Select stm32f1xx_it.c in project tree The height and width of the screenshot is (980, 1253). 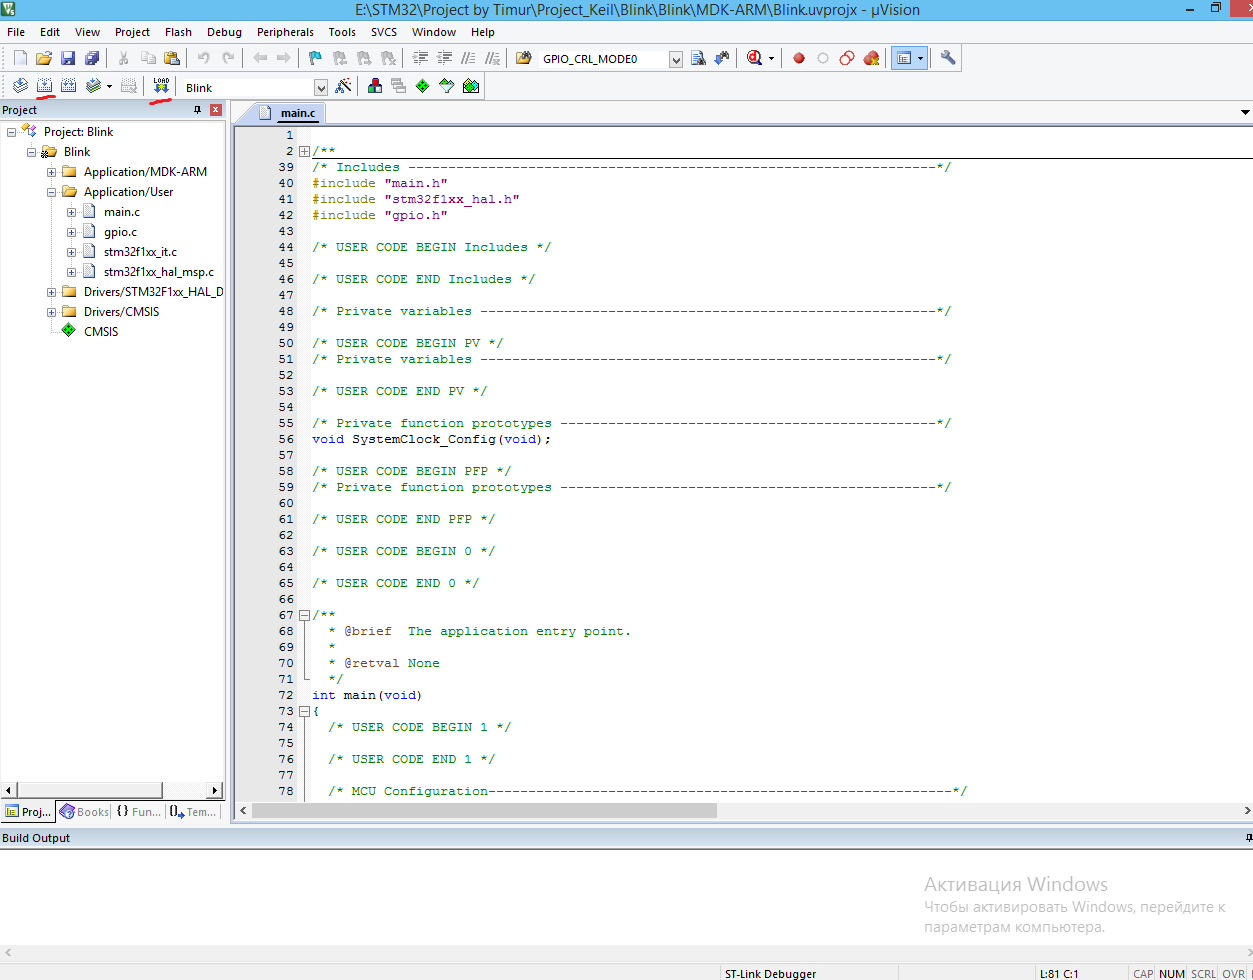point(140,252)
